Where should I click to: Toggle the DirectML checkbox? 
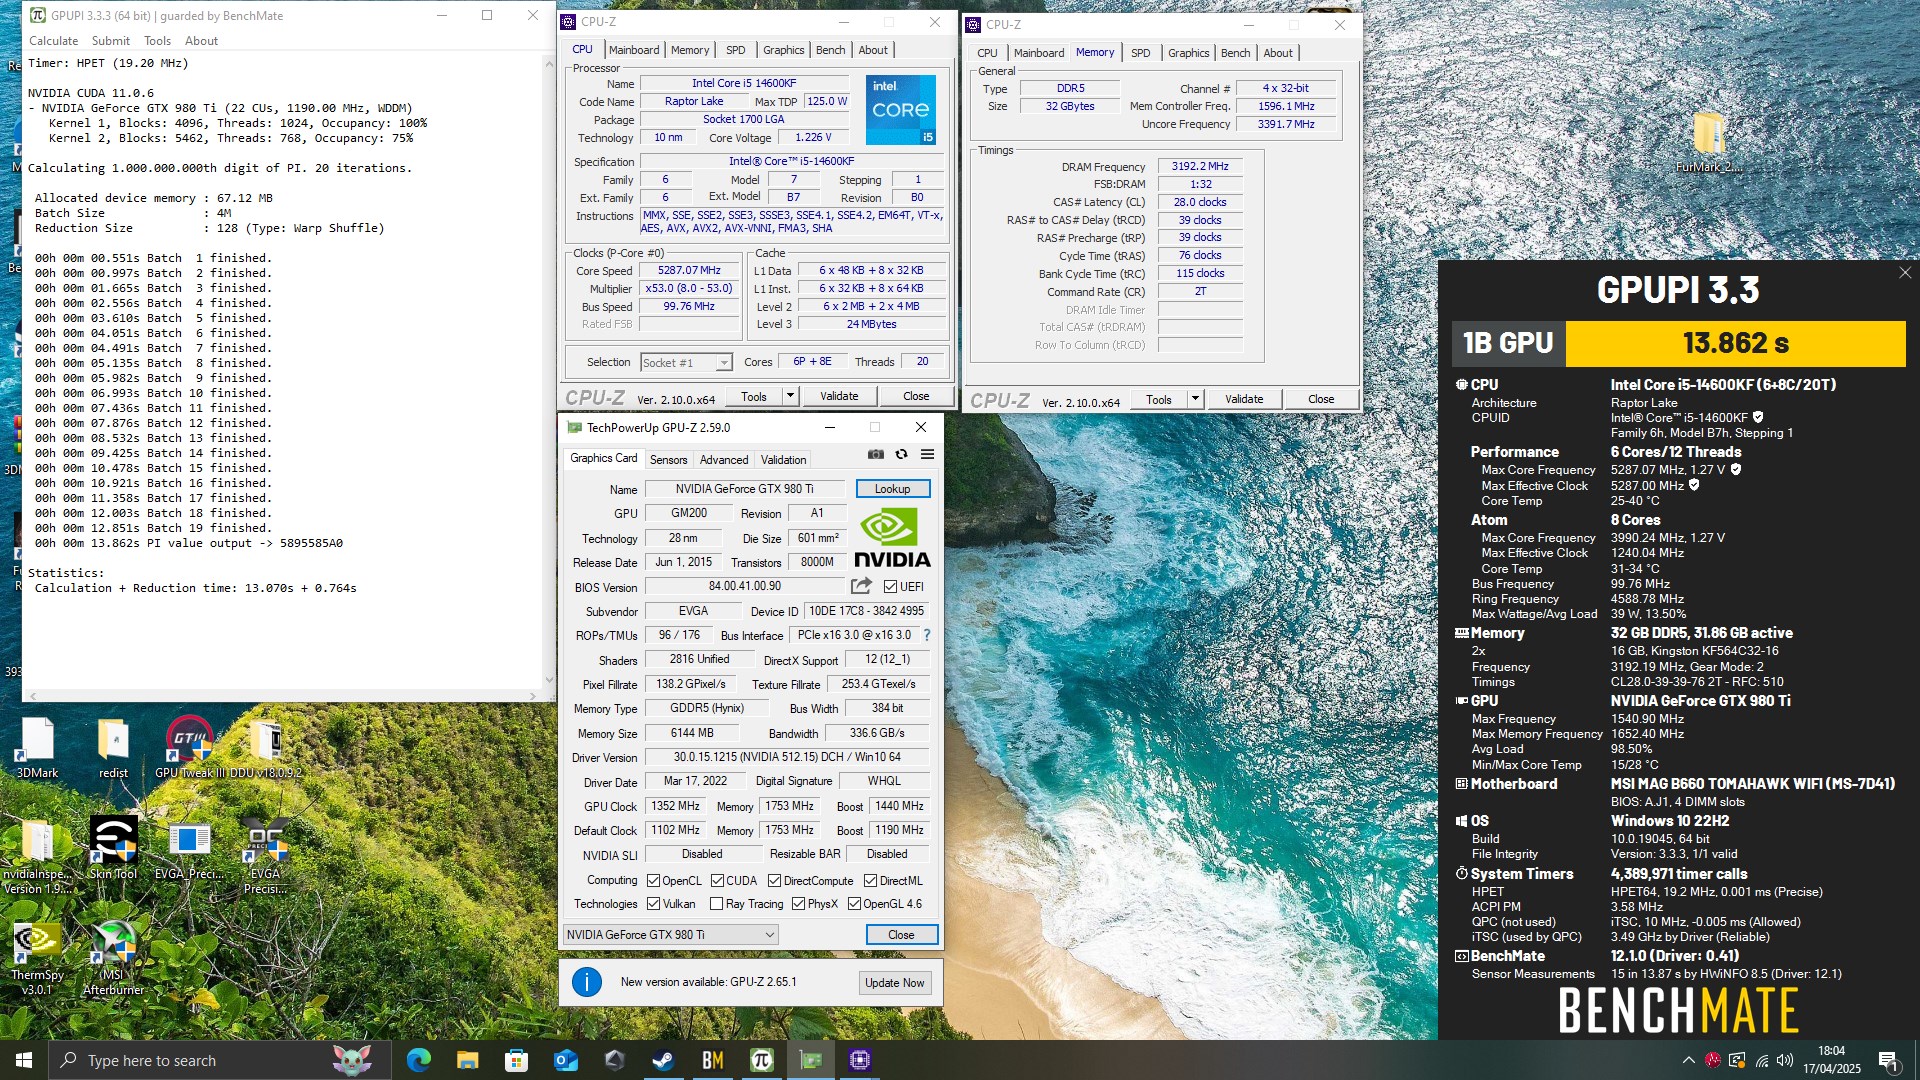pos(870,881)
